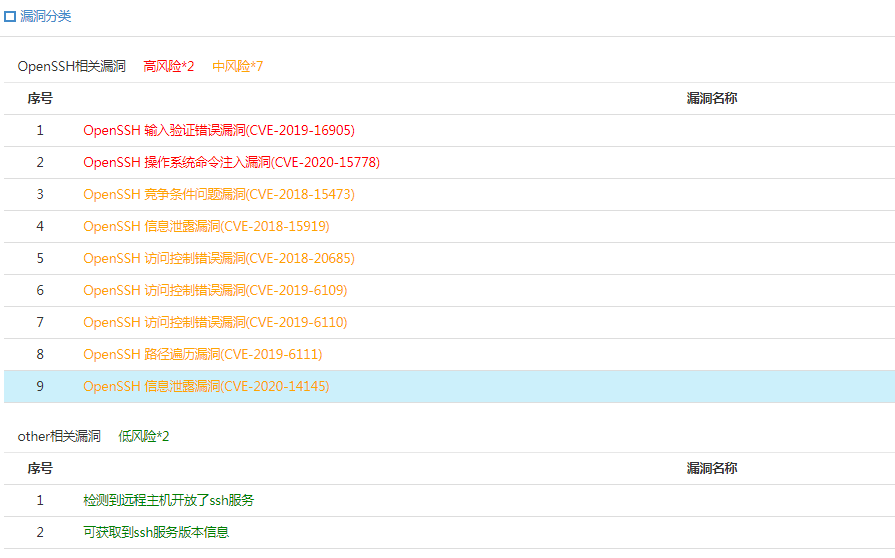The image size is (895, 558).
Task: Open OpenSSH 竞争条件问题漏洞 CVE-2018-15473
Action: coord(219,195)
